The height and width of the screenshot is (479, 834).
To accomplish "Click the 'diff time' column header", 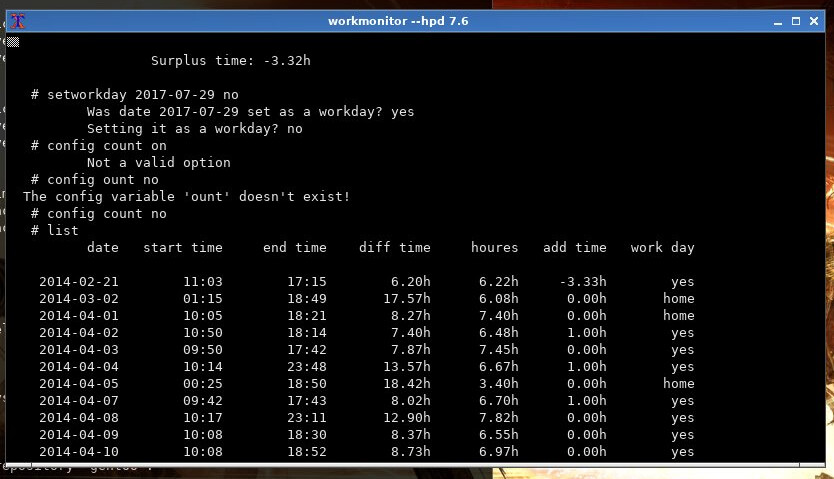I will [394, 247].
